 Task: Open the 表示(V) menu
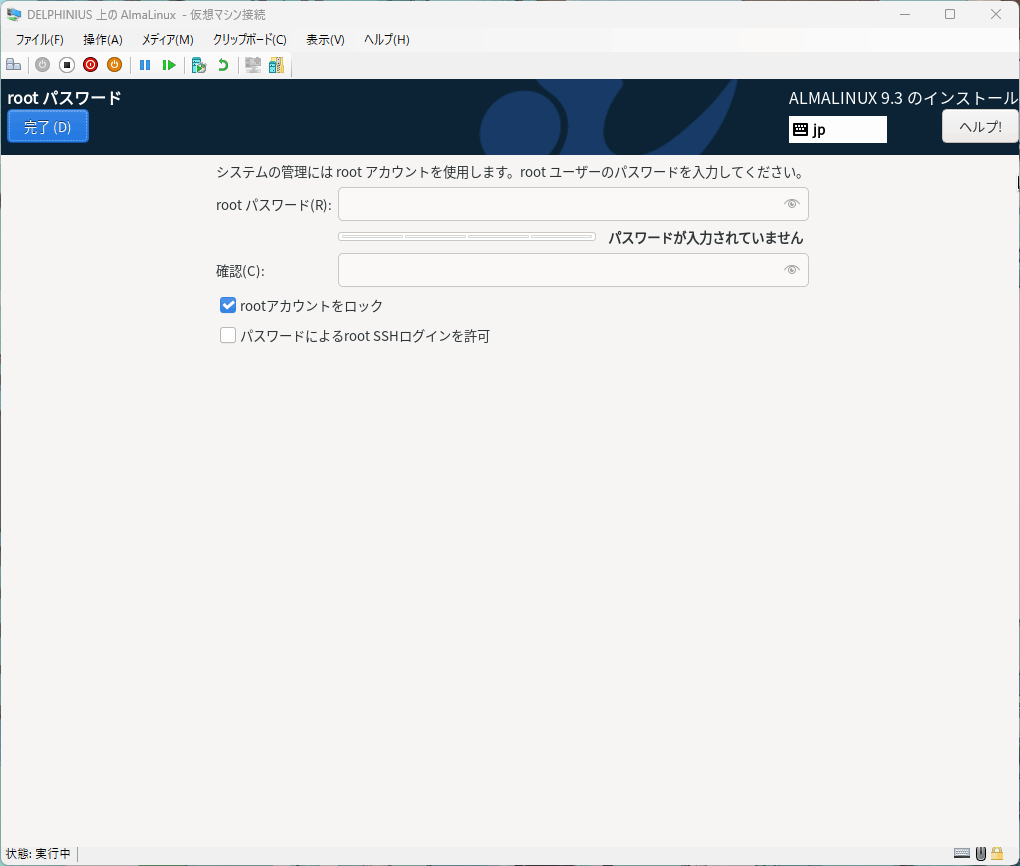[x=325, y=40]
